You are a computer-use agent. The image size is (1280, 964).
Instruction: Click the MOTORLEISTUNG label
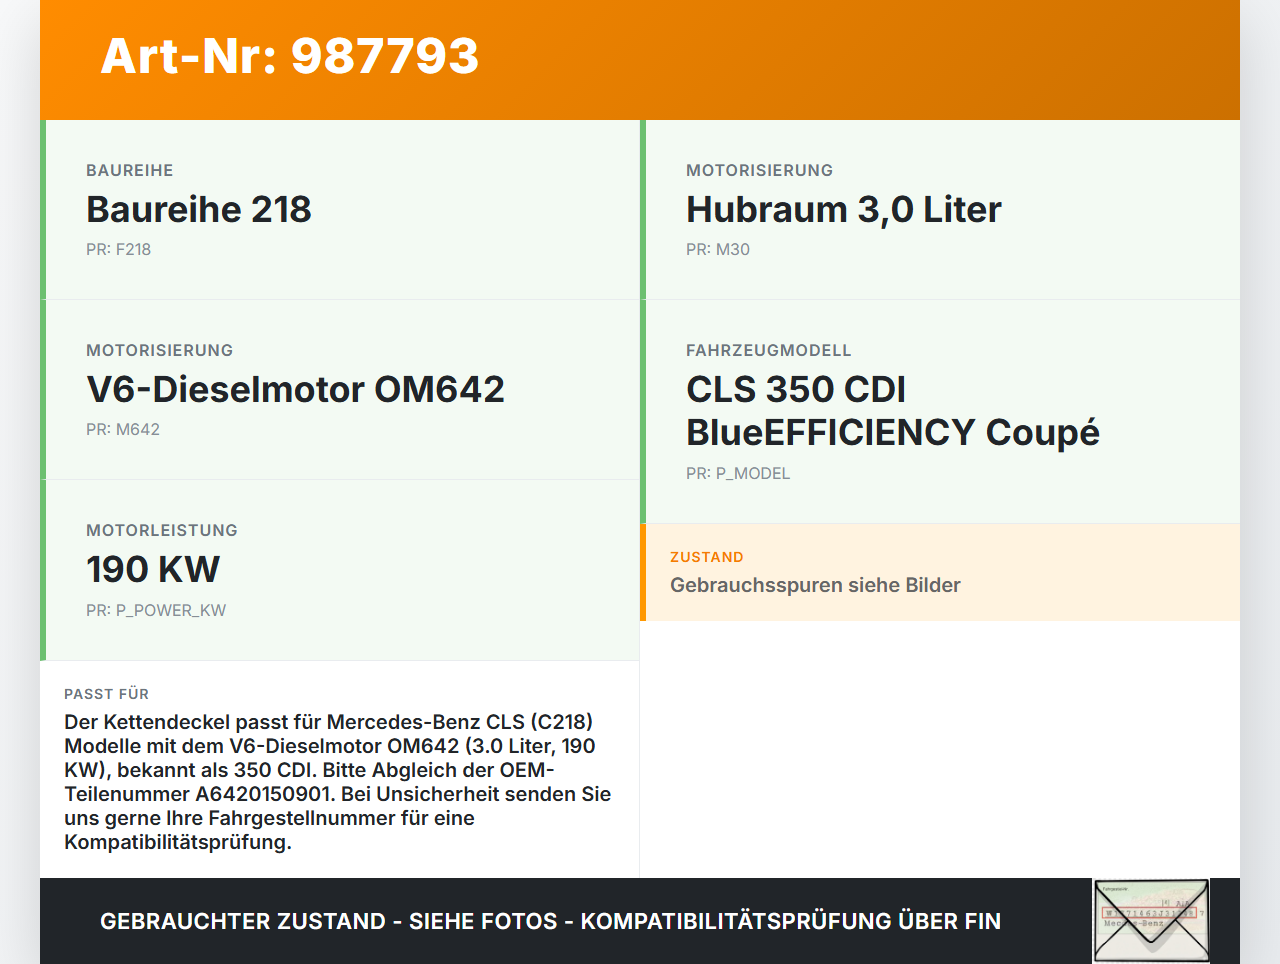(x=162, y=530)
